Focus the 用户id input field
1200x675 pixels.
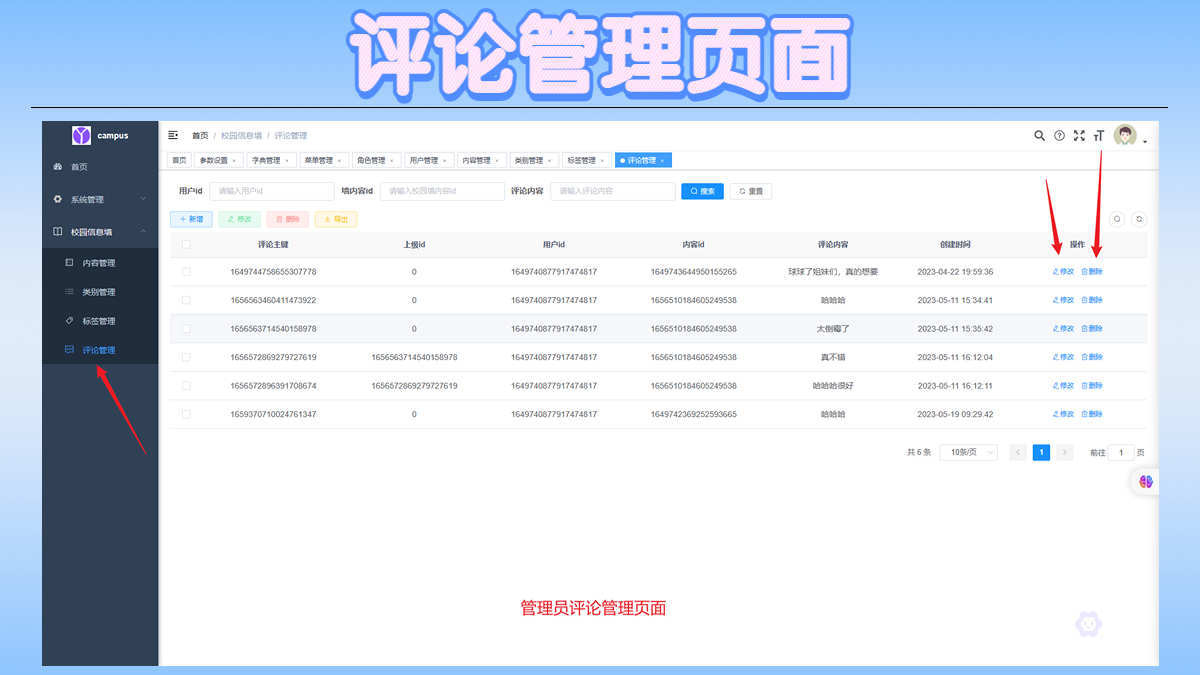pos(271,191)
